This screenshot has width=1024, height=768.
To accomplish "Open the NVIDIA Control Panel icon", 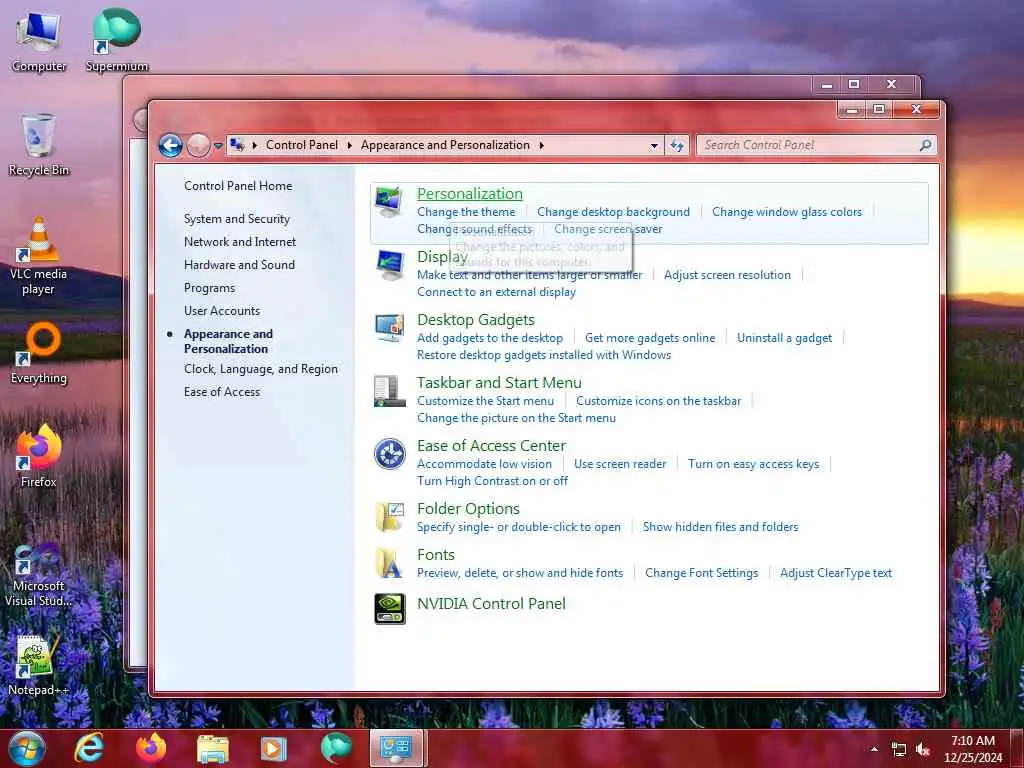I will coord(390,609).
